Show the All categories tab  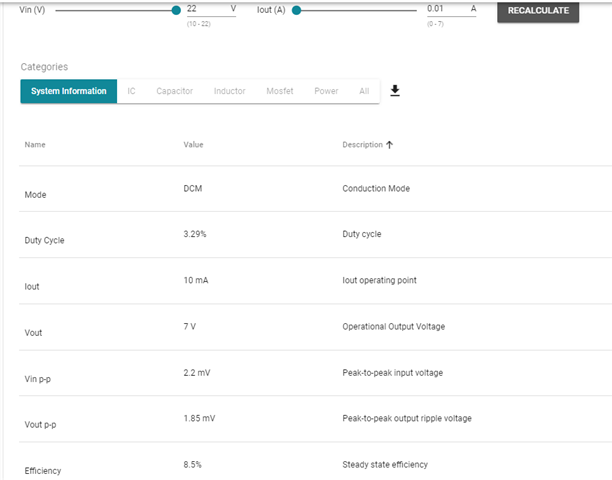[364, 91]
